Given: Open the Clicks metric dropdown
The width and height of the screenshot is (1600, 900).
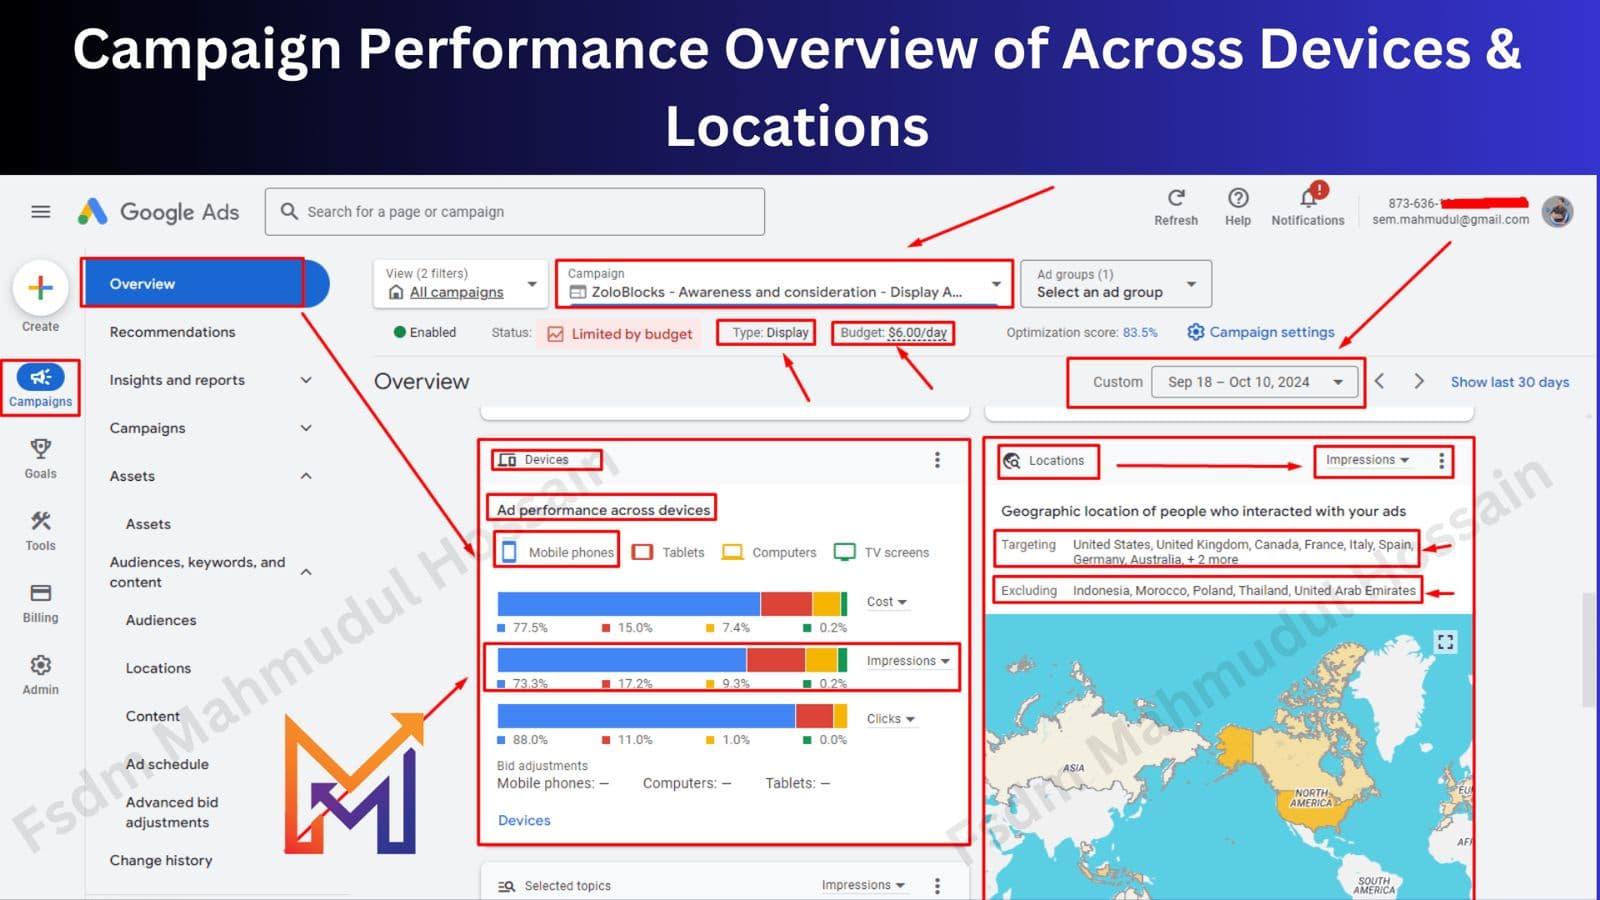Looking at the screenshot, I should (890, 719).
